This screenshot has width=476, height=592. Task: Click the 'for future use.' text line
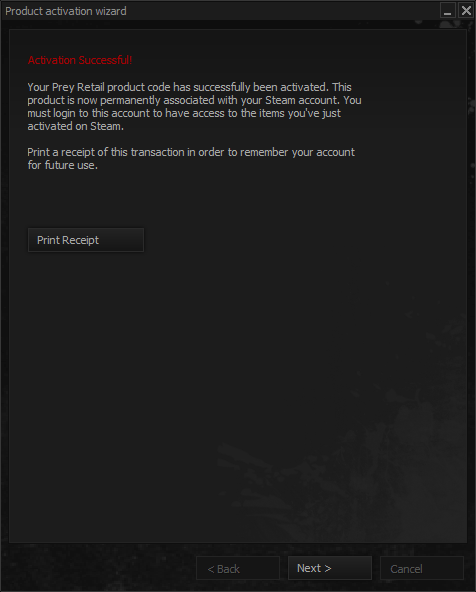(63, 165)
